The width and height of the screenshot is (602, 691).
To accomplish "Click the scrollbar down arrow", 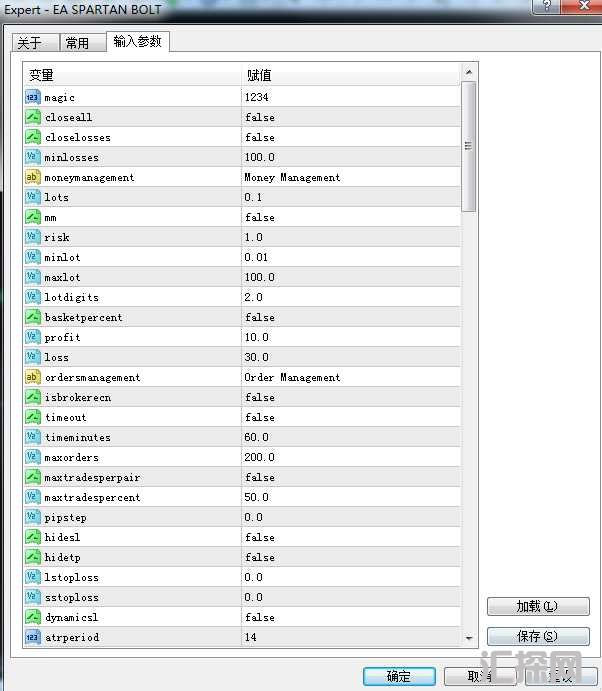I will [469, 638].
